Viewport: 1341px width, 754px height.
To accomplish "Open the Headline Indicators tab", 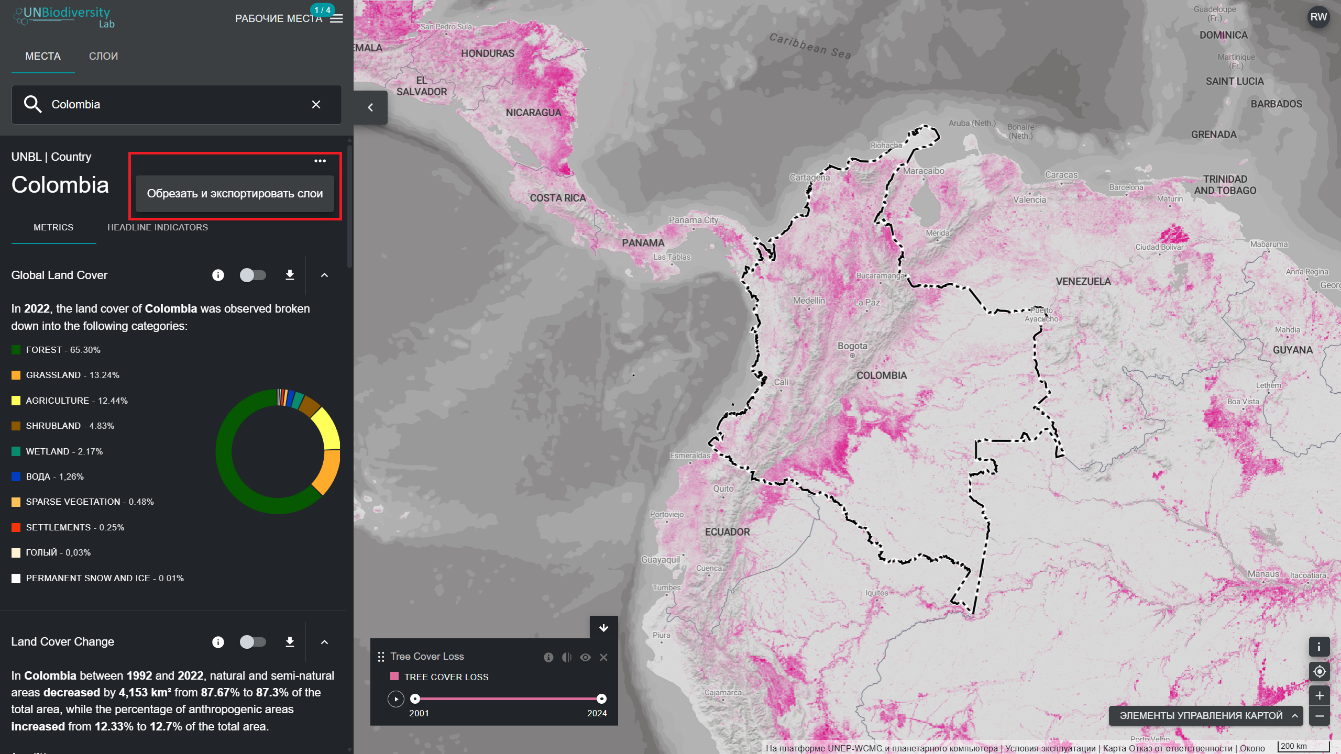I will point(158,228).
